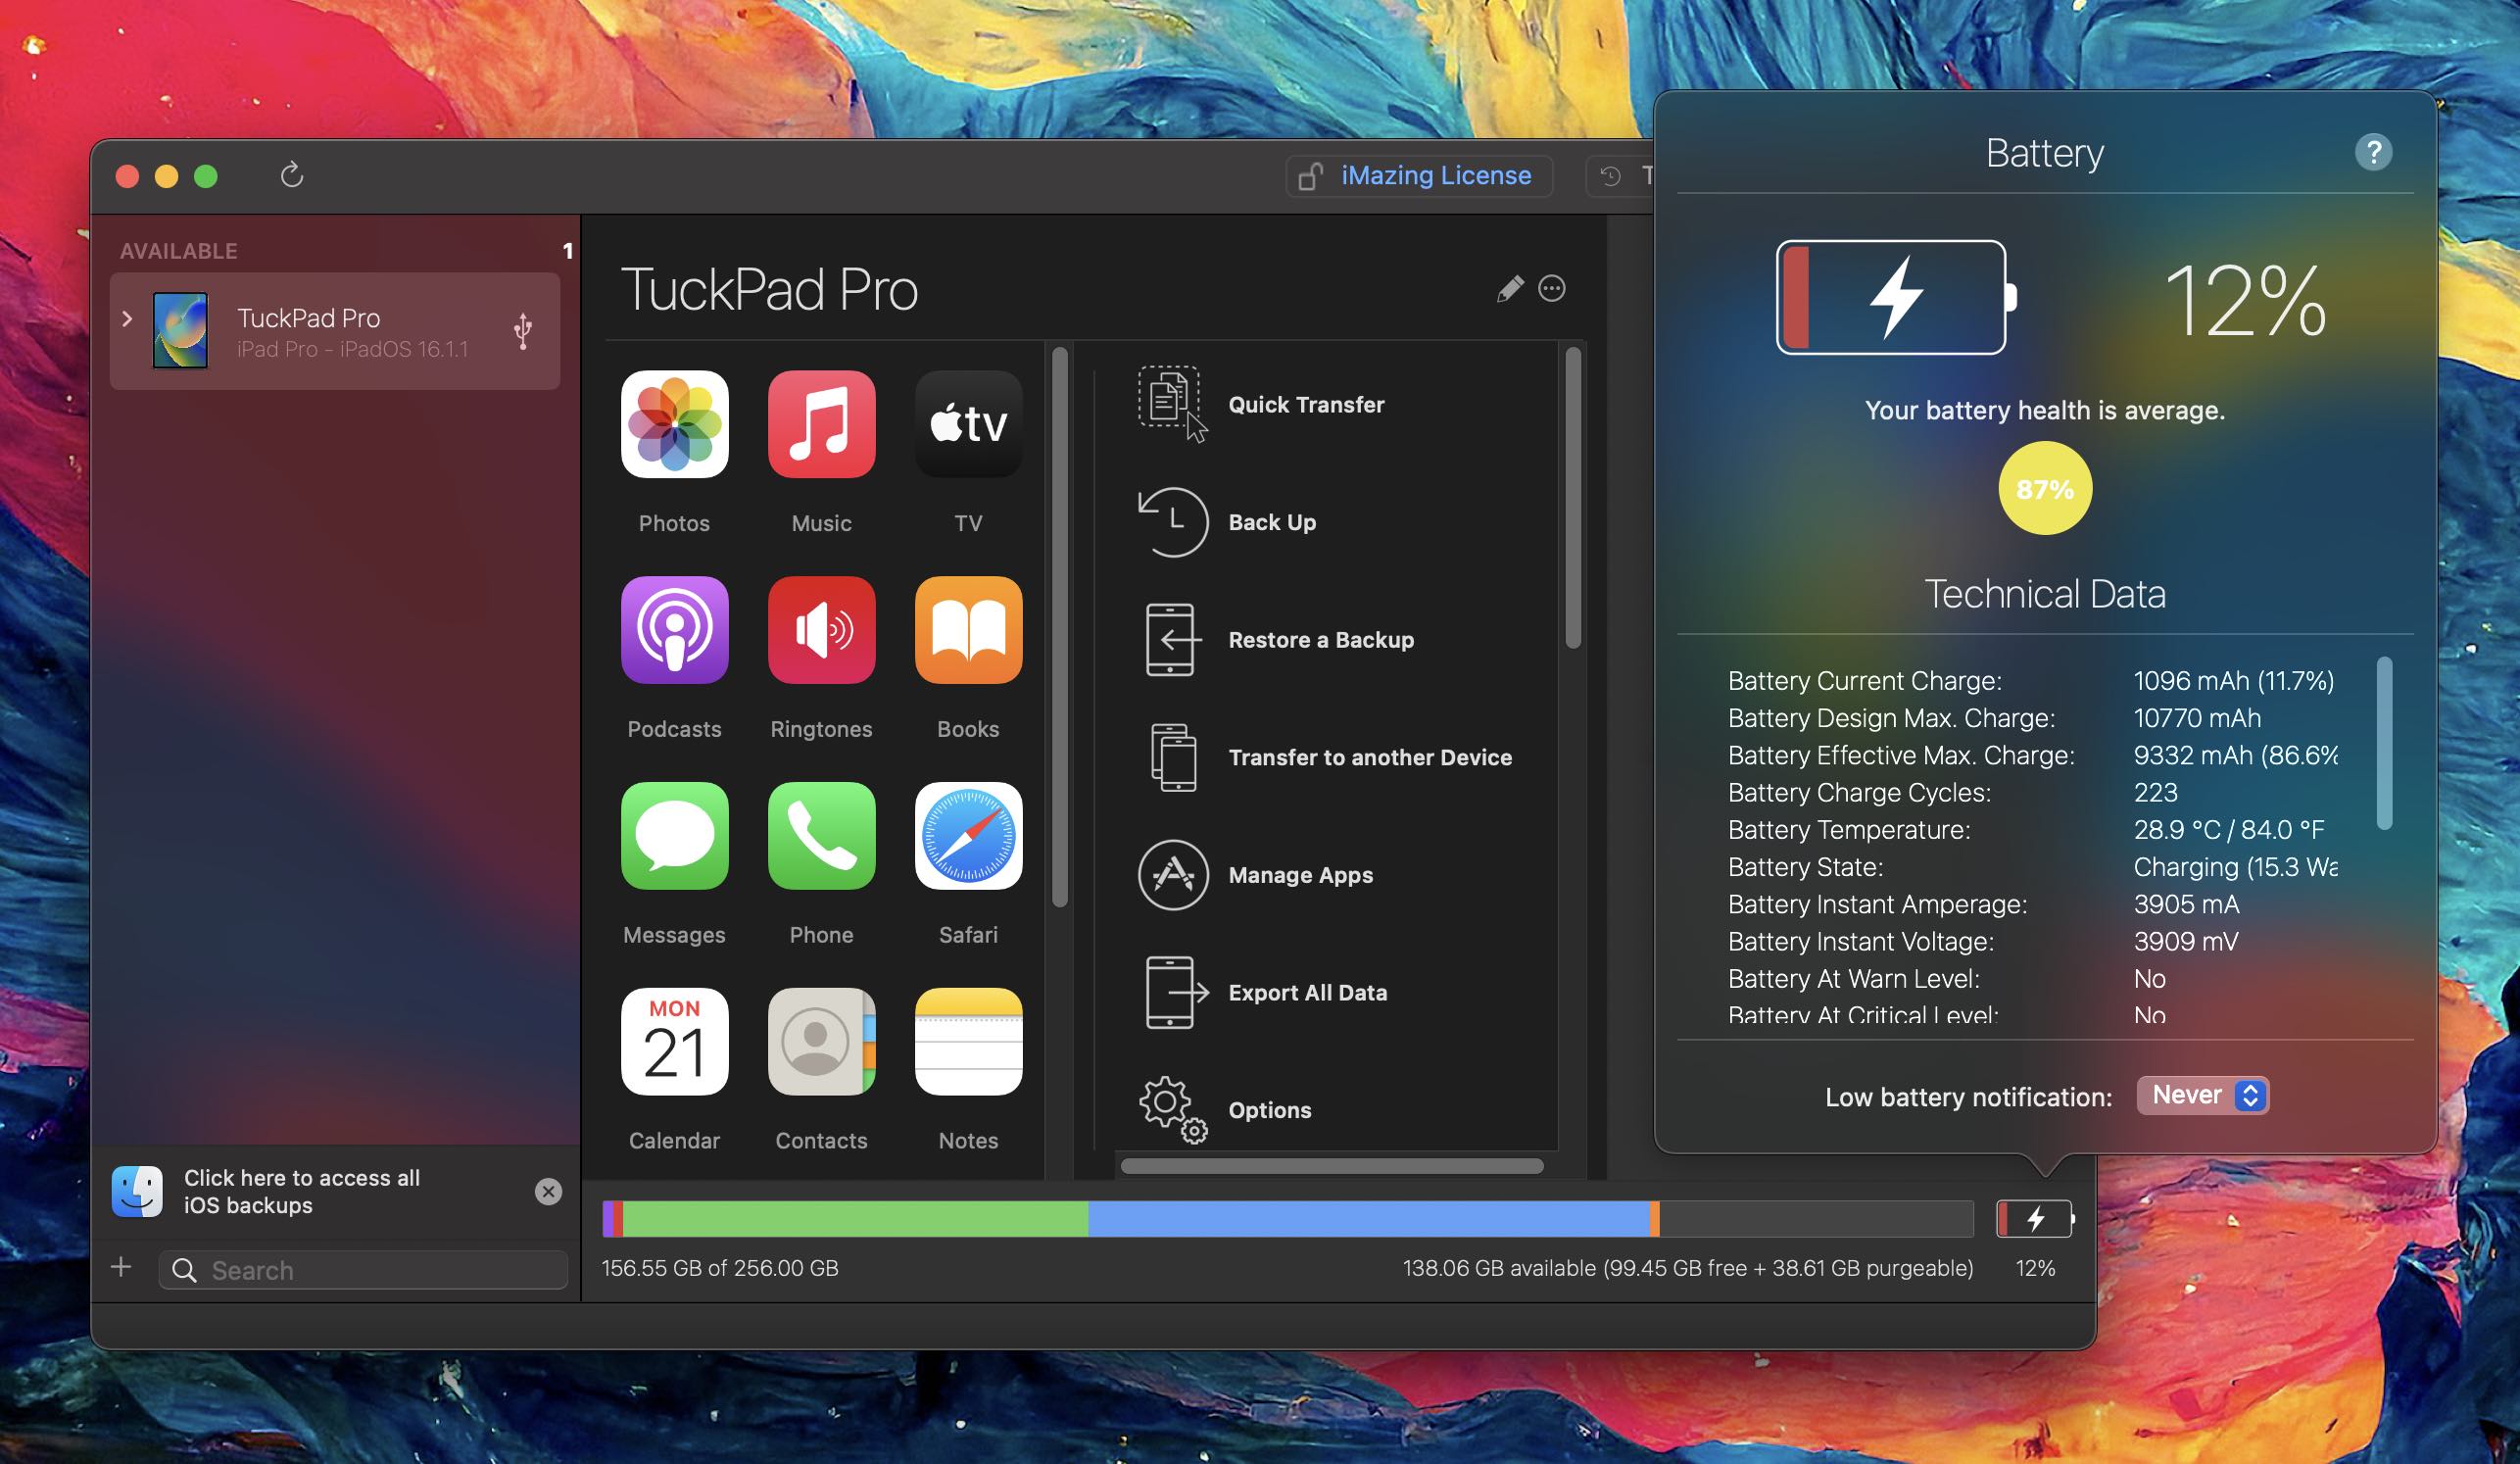Click the Photos app icon
This screenshot has width=2520, height=1464.
[x=673, y=423]
